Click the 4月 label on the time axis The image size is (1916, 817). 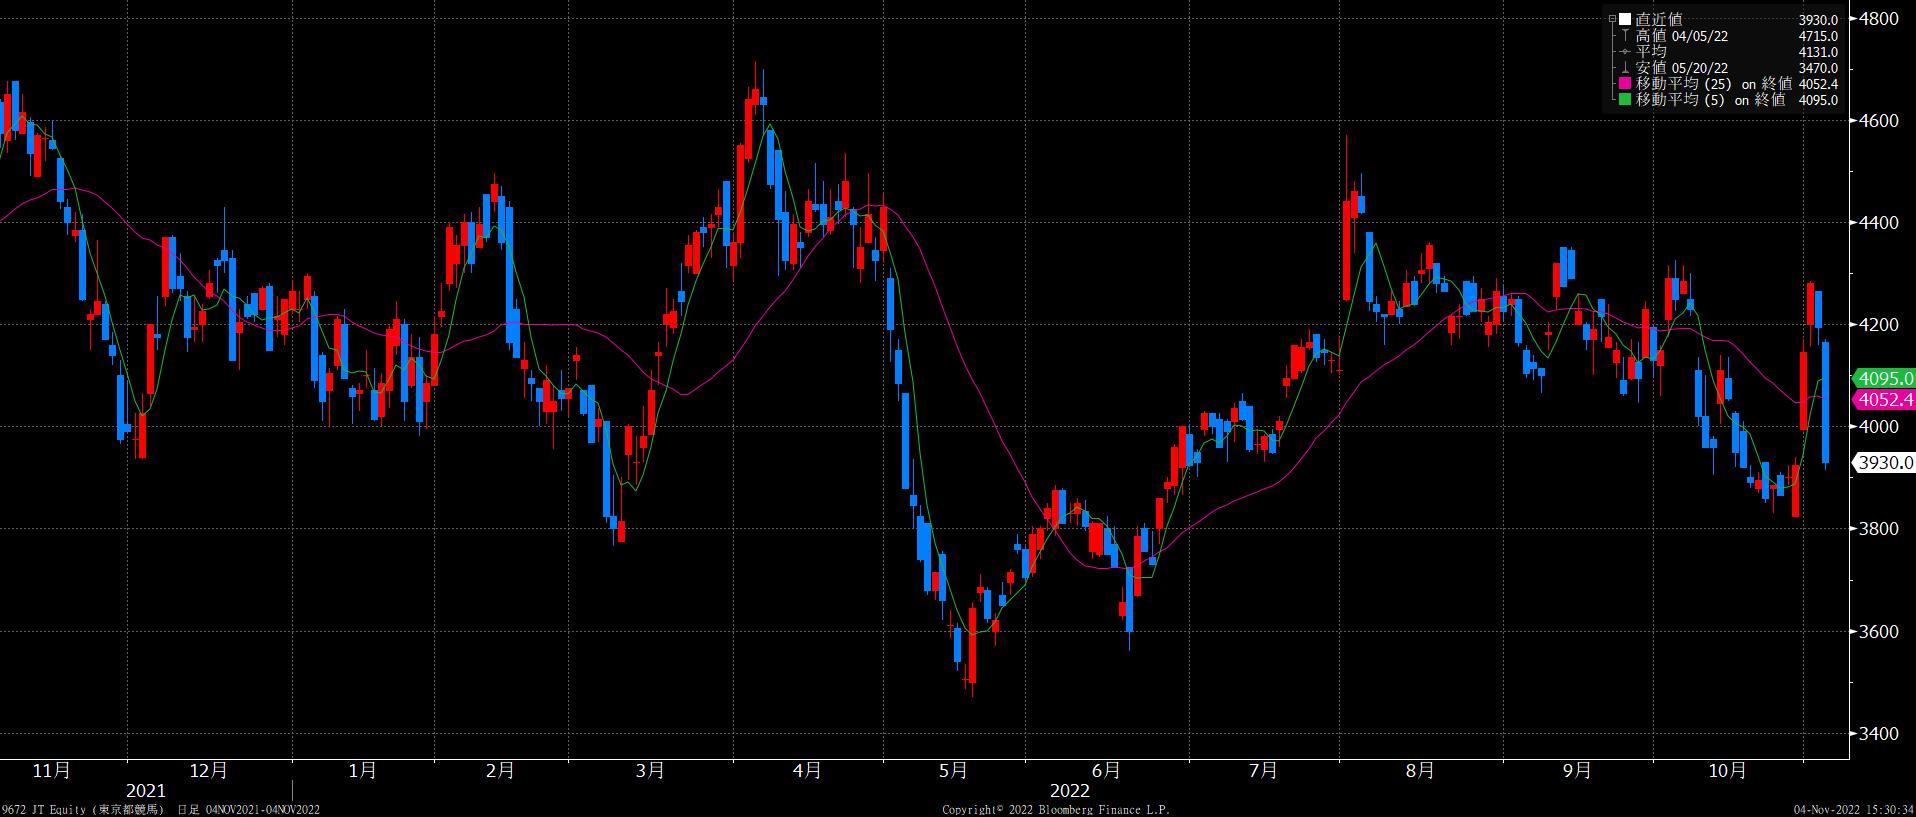806,771
